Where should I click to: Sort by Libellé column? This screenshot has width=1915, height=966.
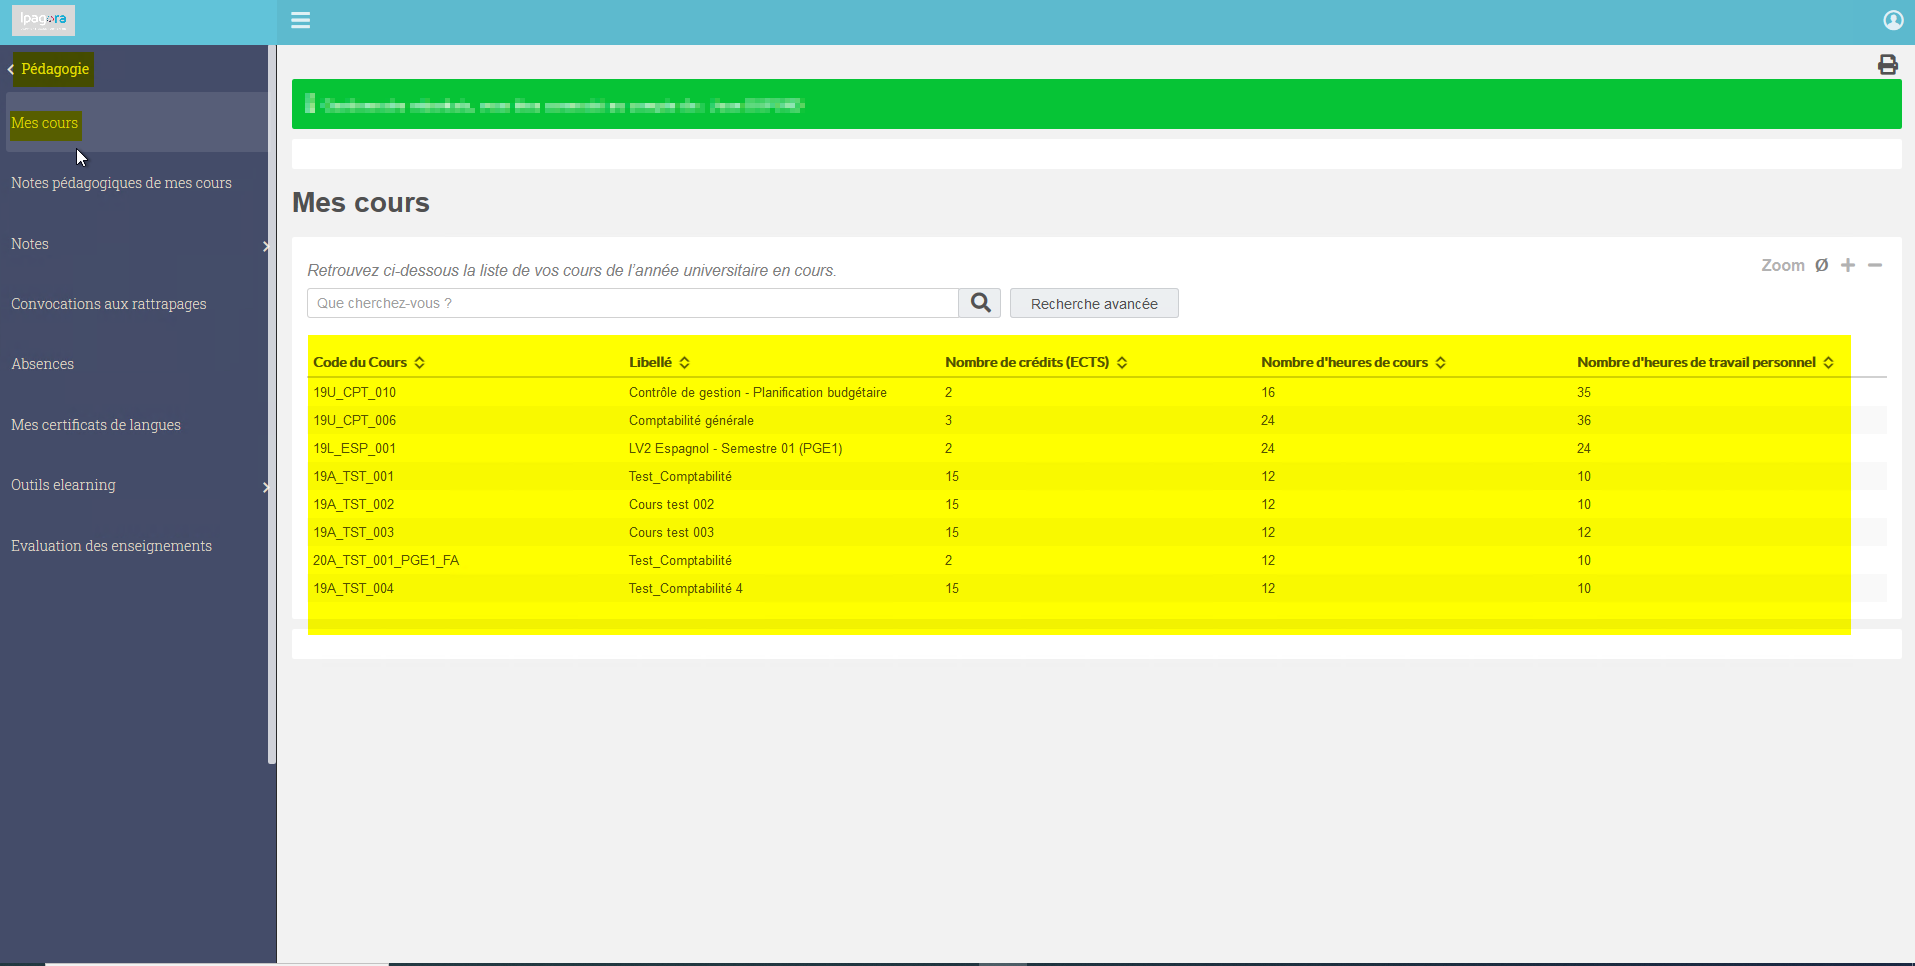(x=659, y=362)
